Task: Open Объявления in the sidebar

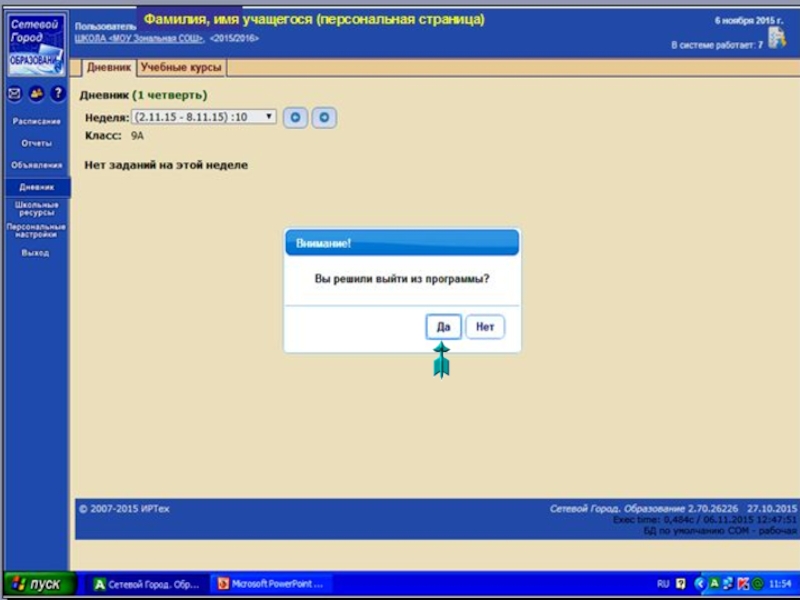Action: coord(36,165)
